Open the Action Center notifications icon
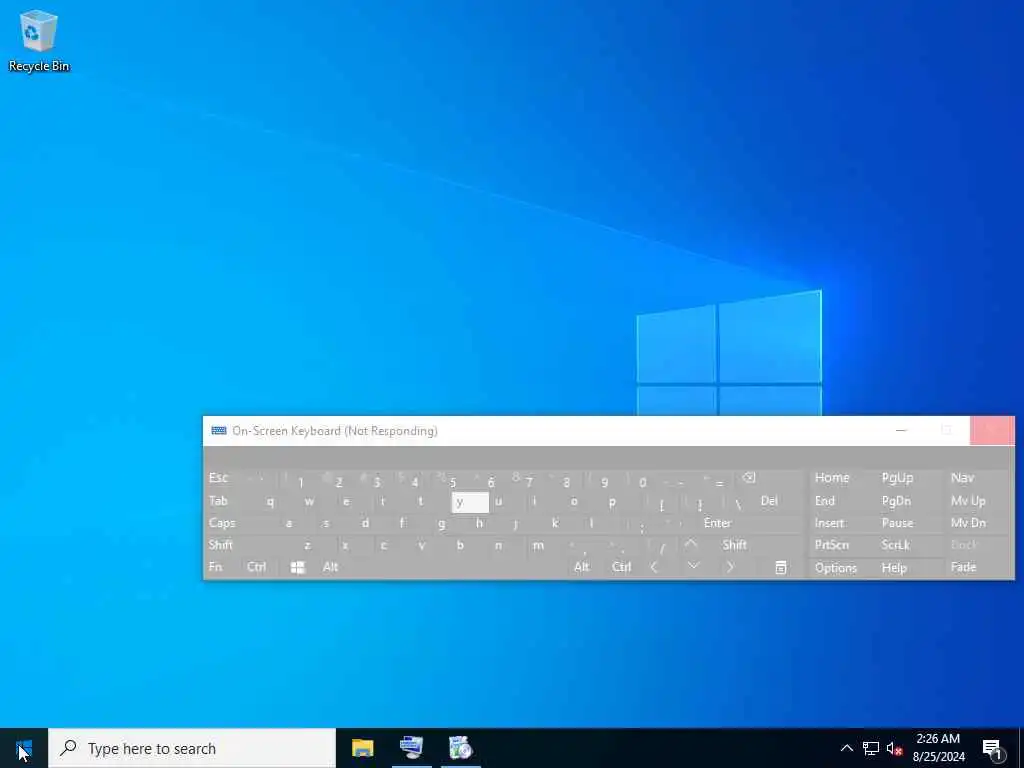The height and width of the screenshot is (768, 1024). point(993,748)
